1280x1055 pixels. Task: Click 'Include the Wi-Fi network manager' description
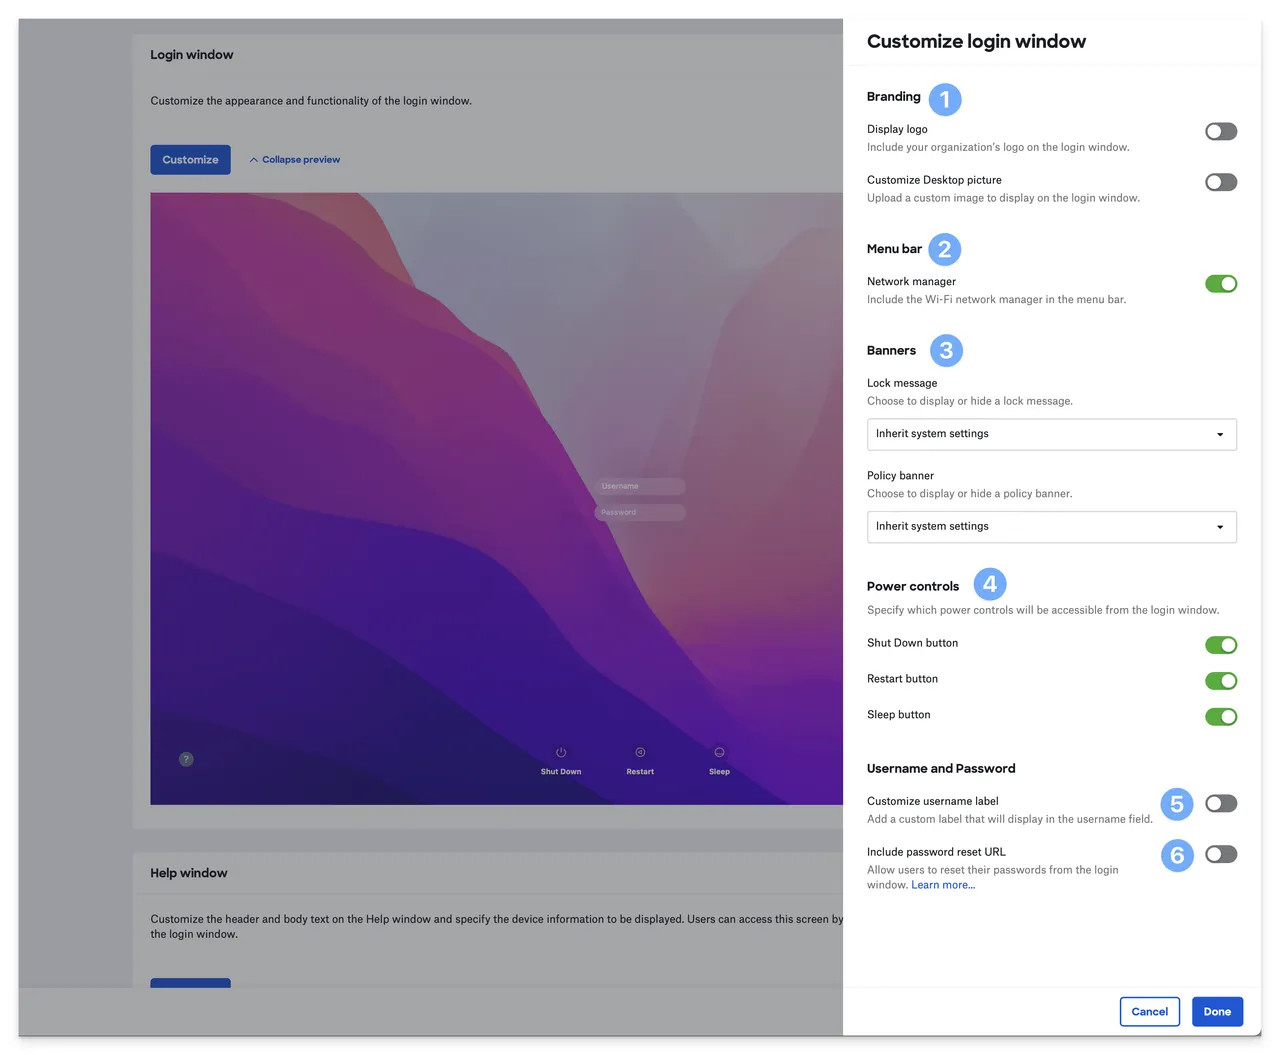pos(996,299)
